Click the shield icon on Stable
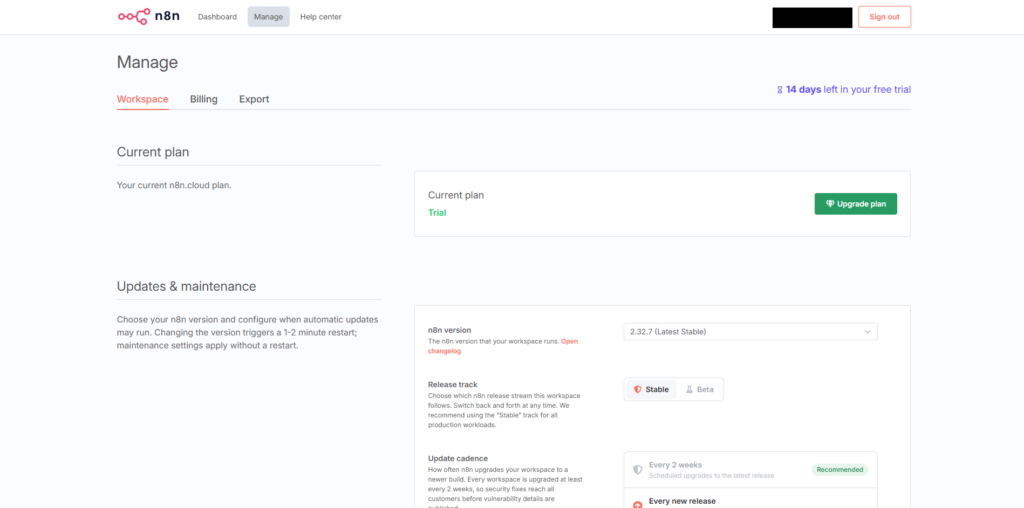This screenshot has height=508, width=1024. pos(638,389)
